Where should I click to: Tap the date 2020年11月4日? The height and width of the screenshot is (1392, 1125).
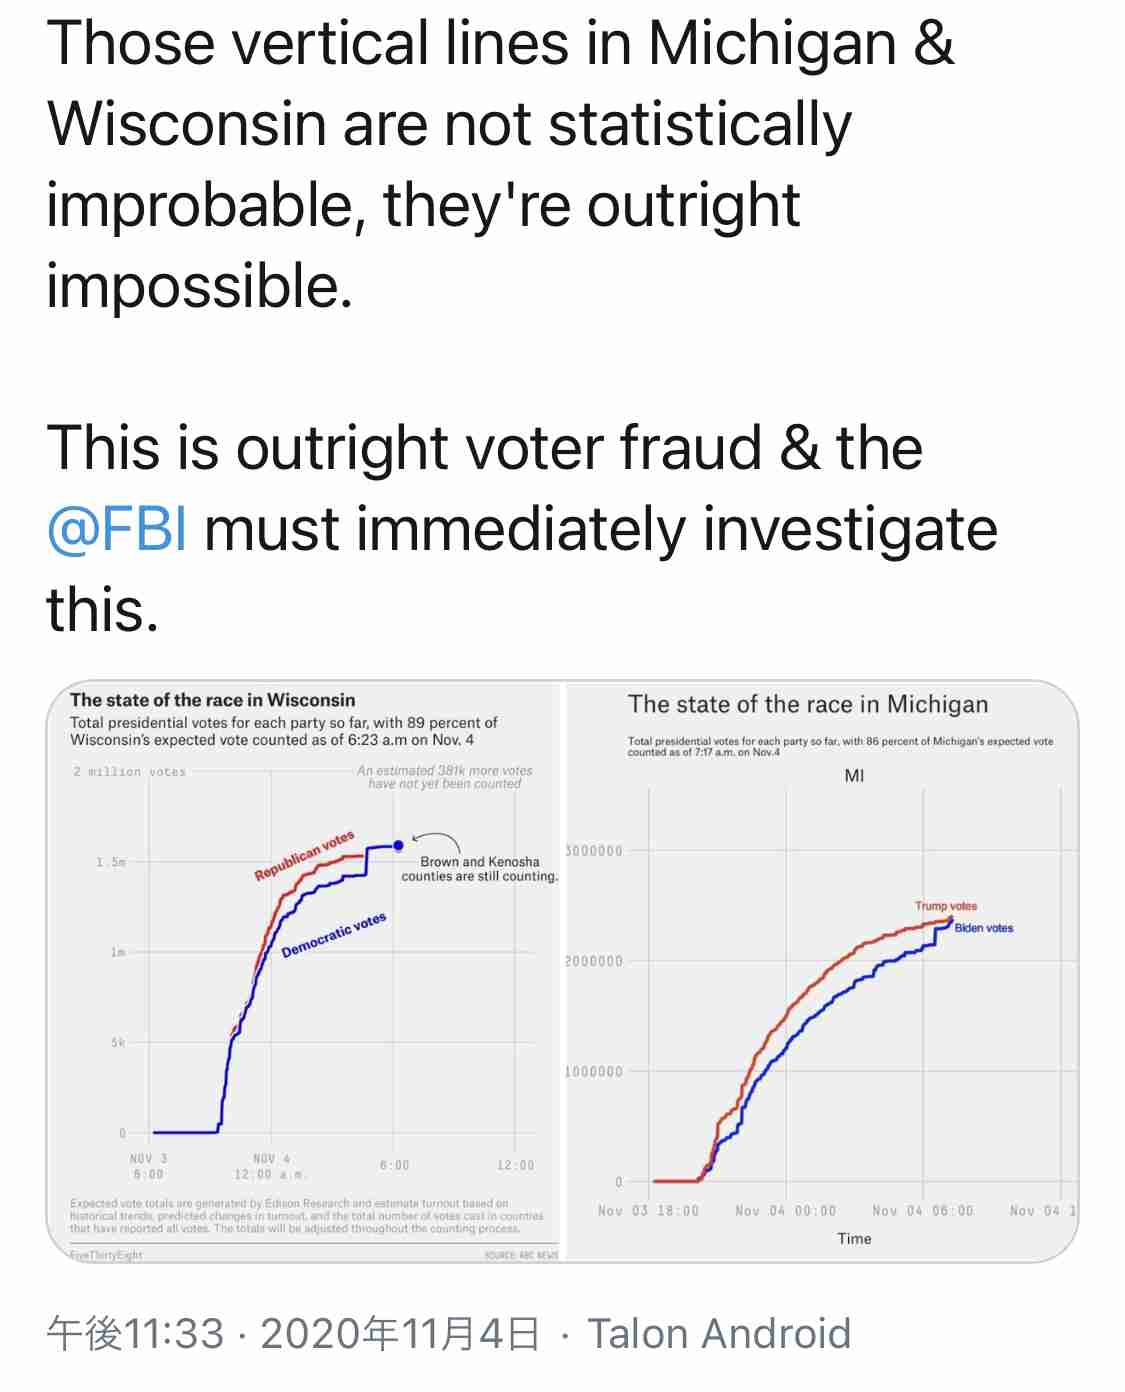pyautogui.click(x=400, y=1334)
